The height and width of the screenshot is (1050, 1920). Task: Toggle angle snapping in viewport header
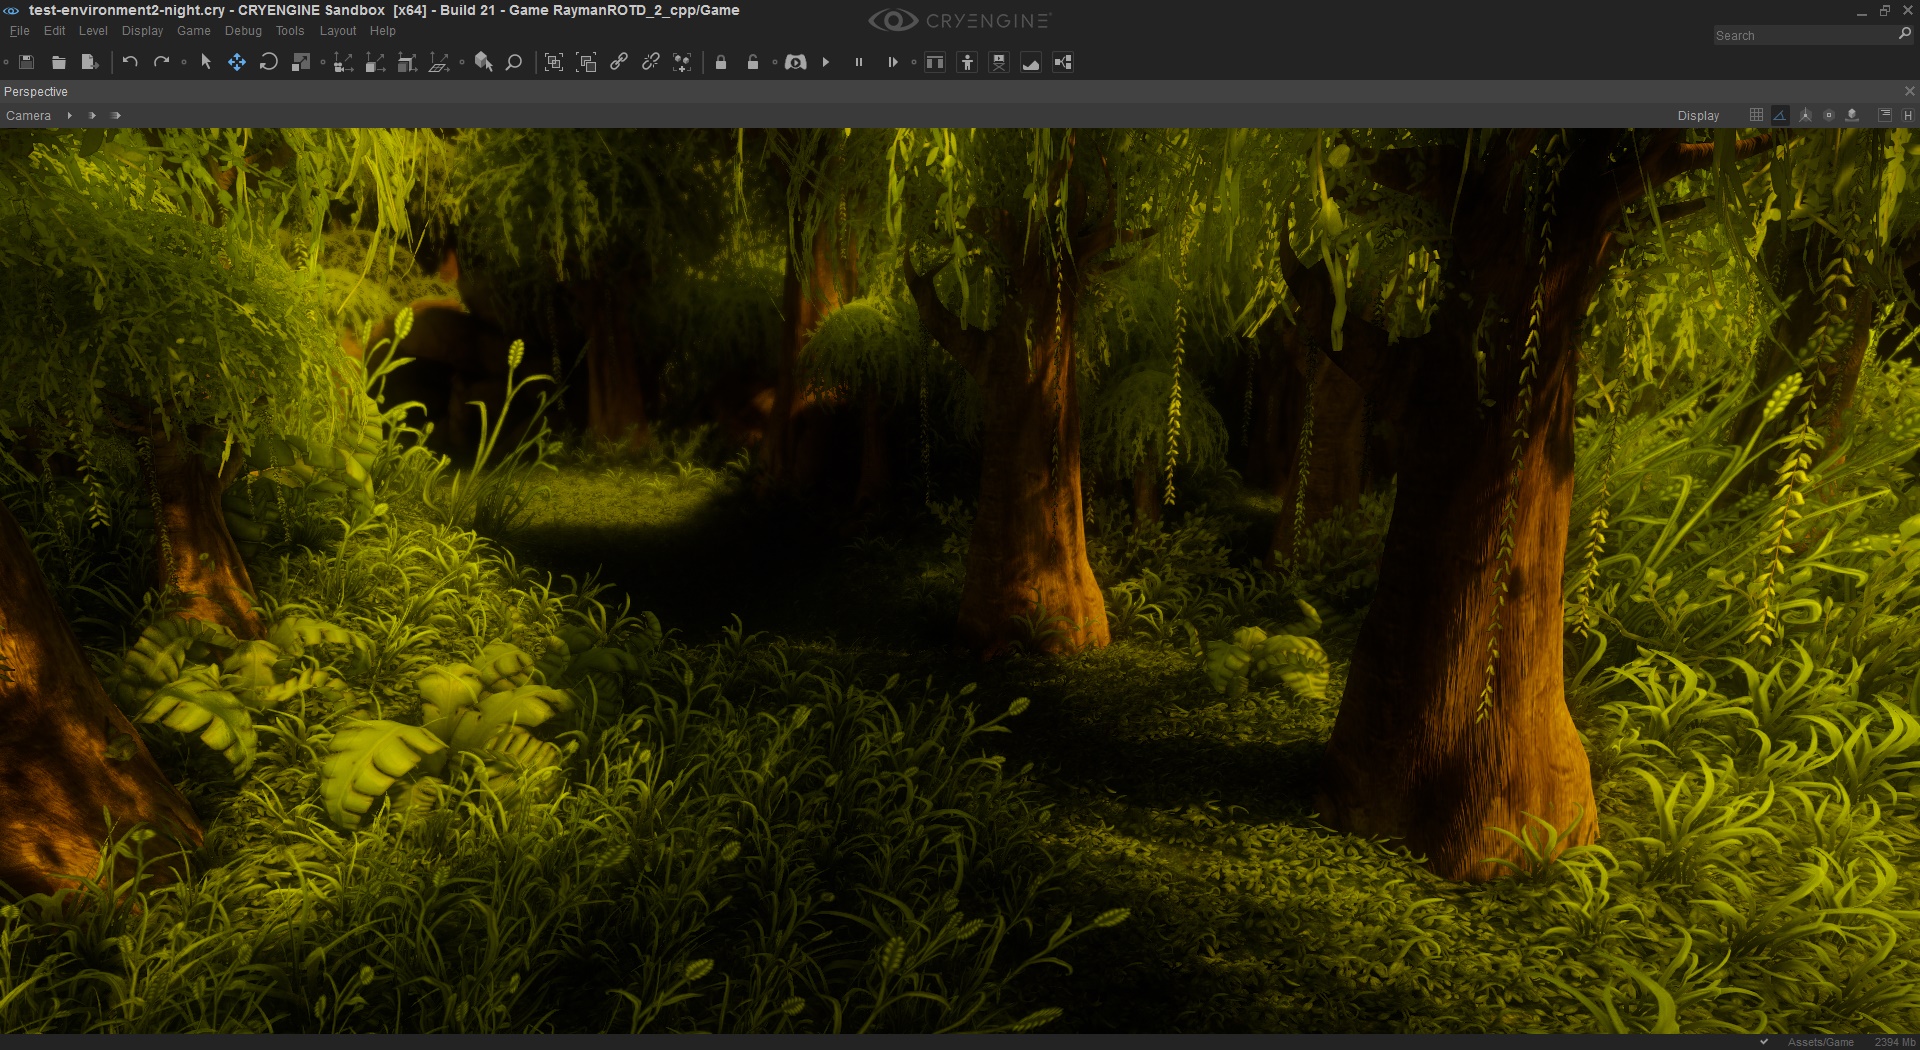point(1780,115)
